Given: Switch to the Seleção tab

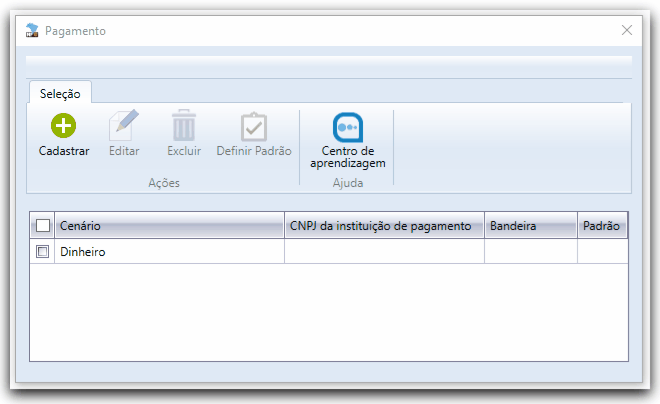Looking at the screenshot, I should pyautogui.click(x=60, y=93).
